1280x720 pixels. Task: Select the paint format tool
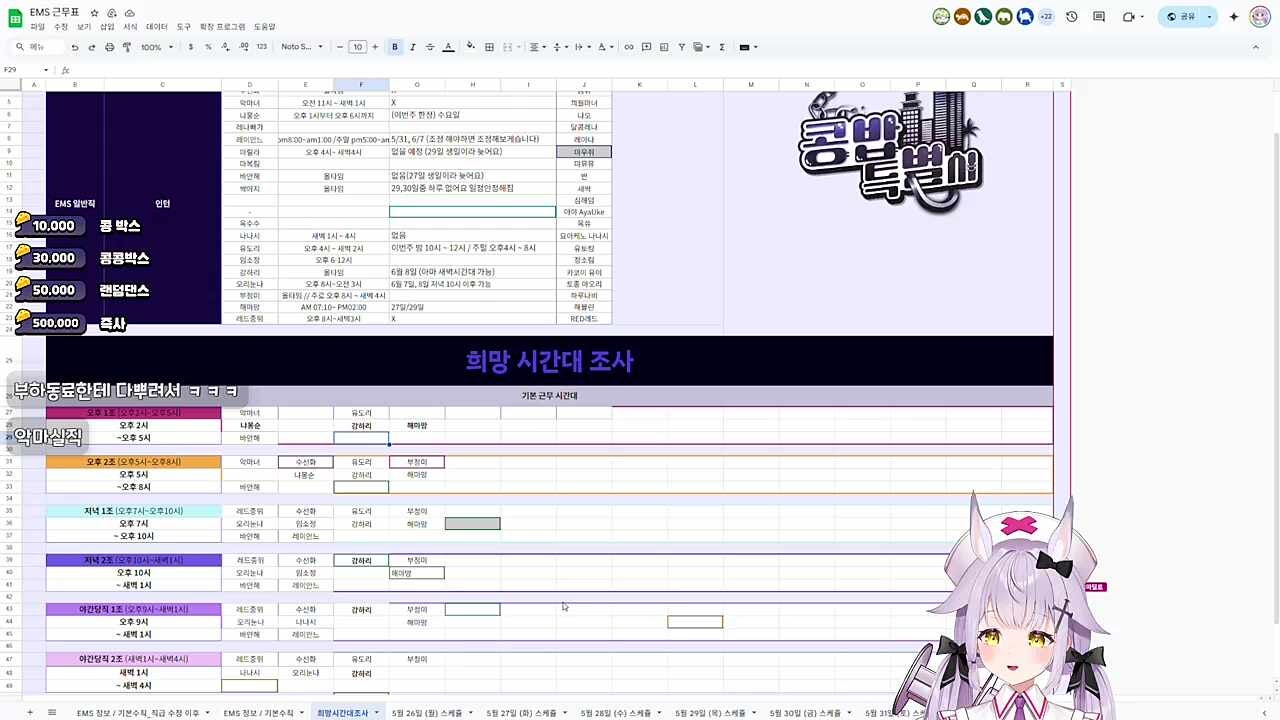coord(125,47)
